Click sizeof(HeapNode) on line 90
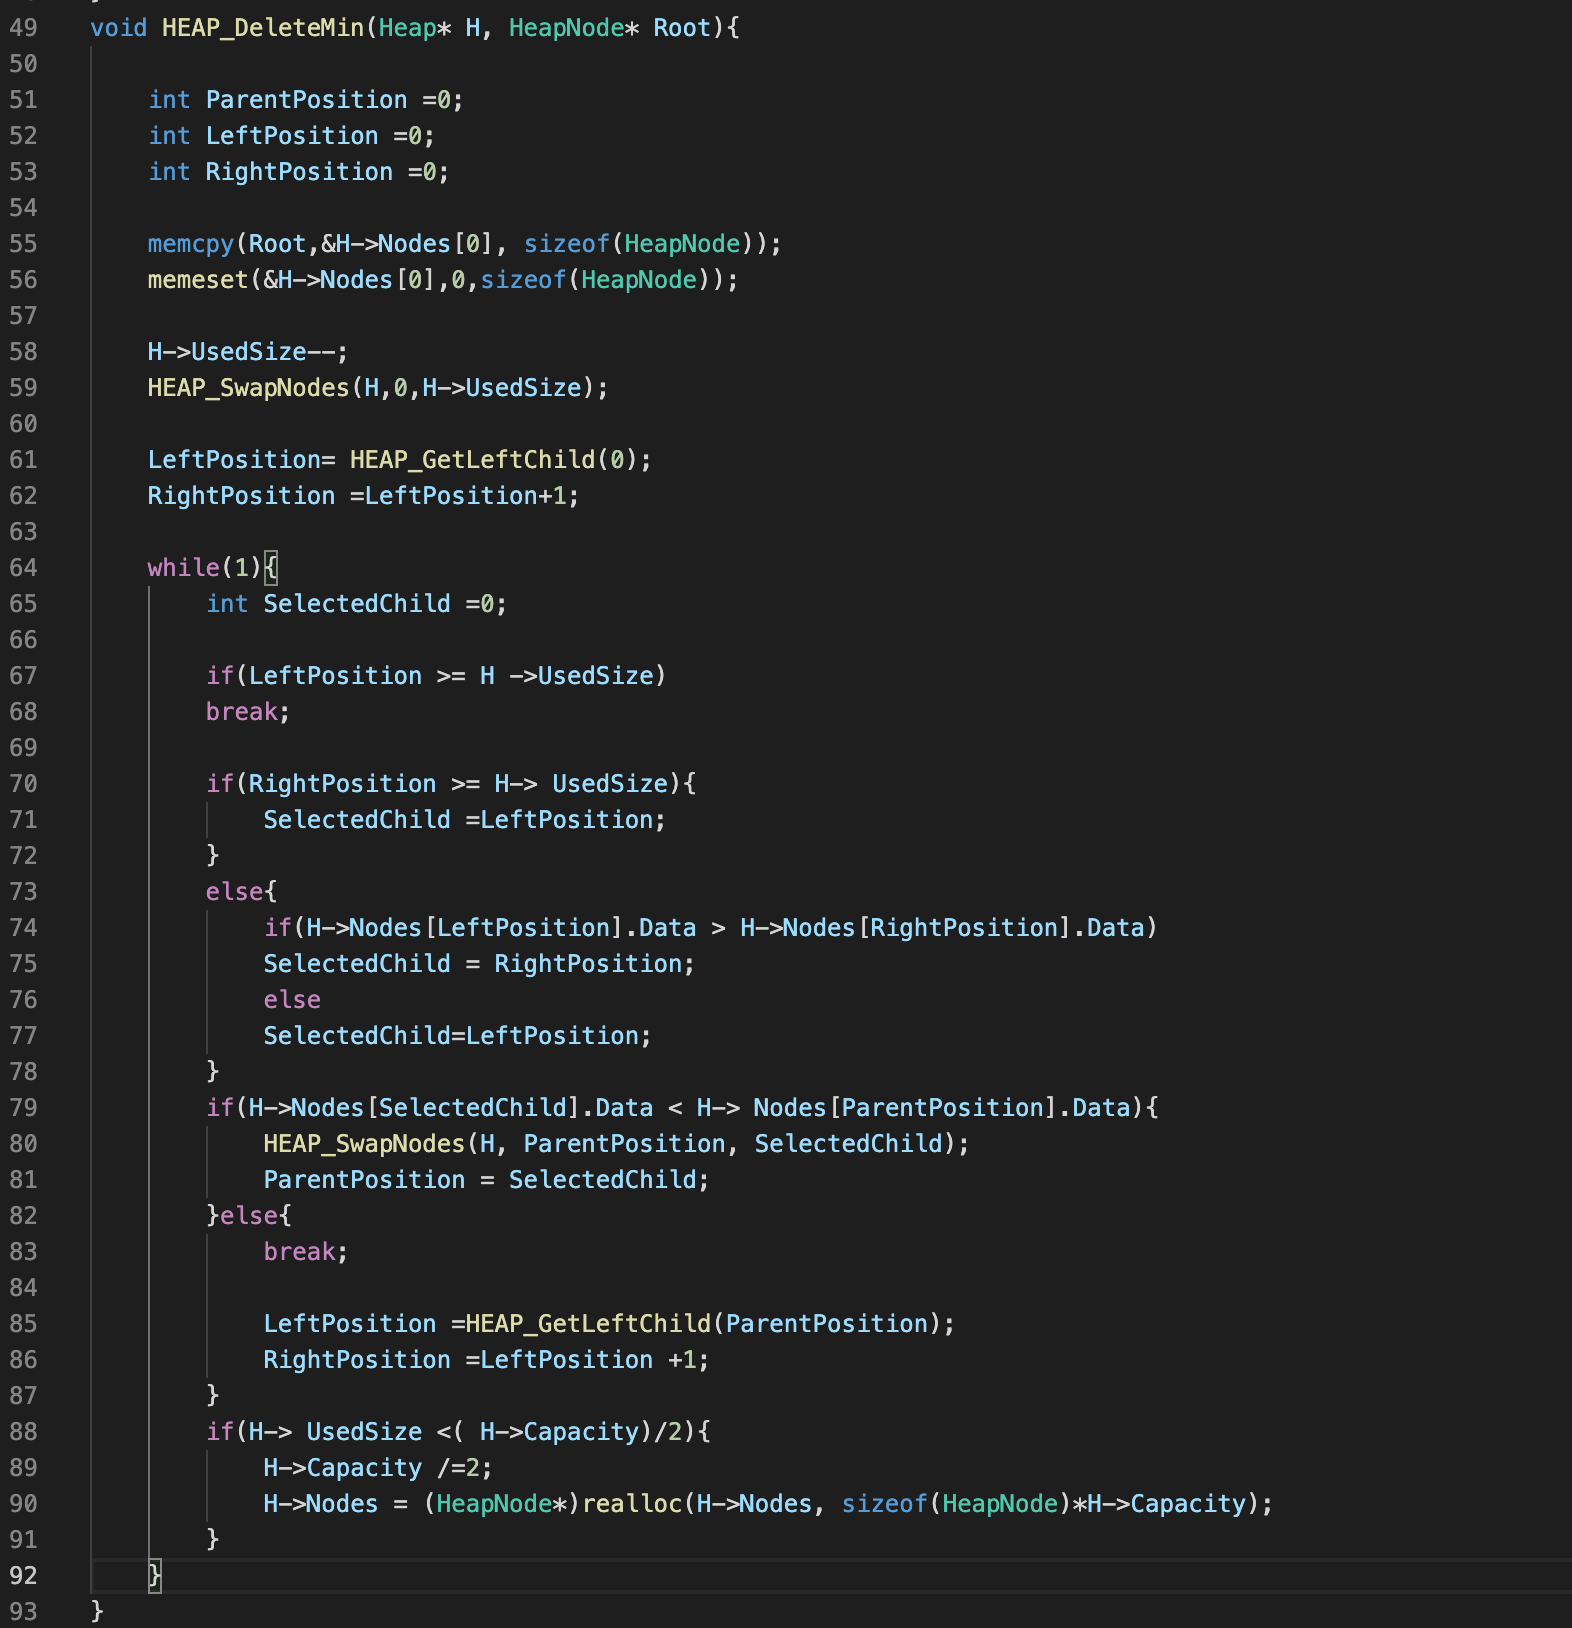 click(956, 1504)
